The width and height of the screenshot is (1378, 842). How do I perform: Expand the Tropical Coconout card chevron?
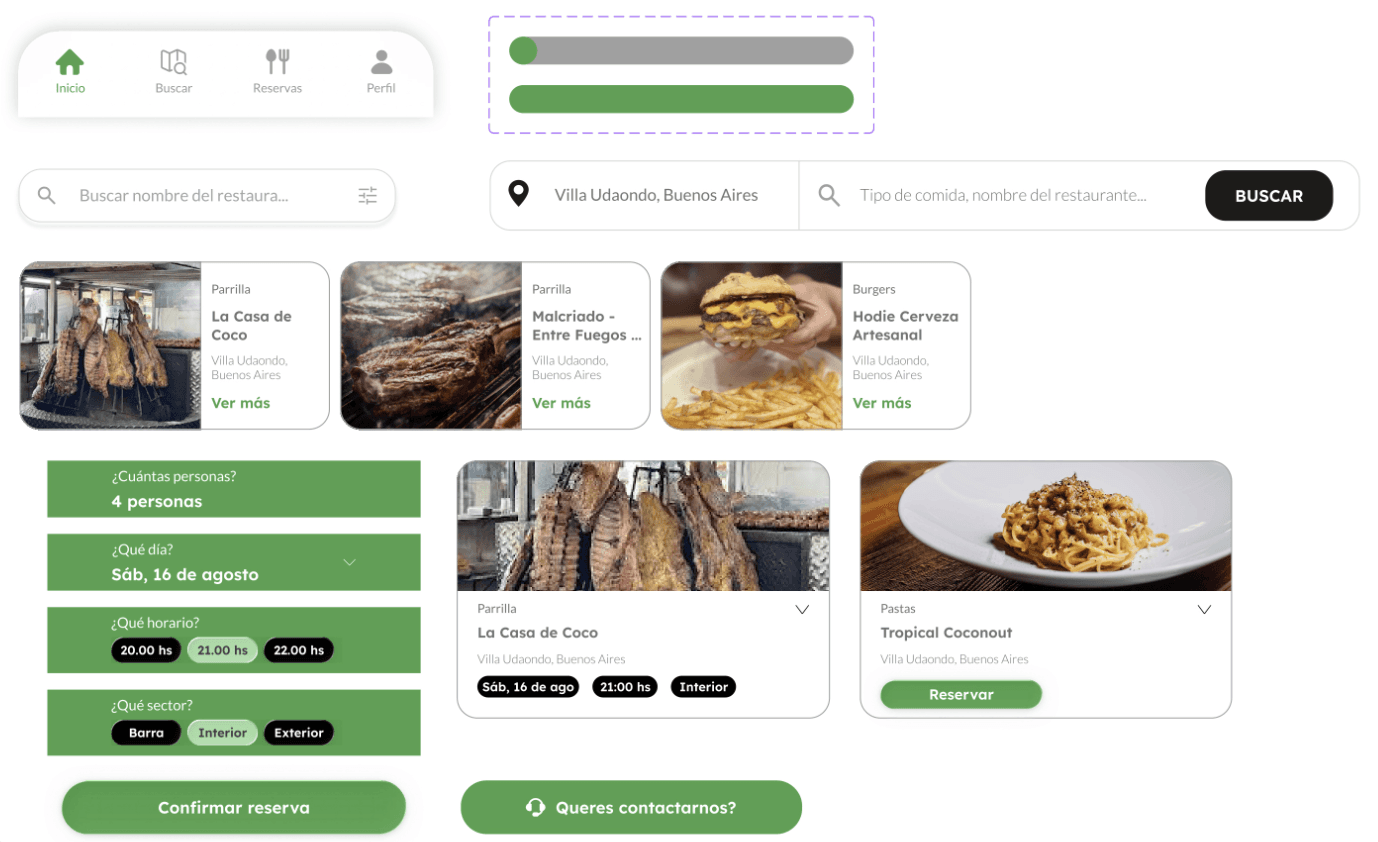click(1204, 609)
